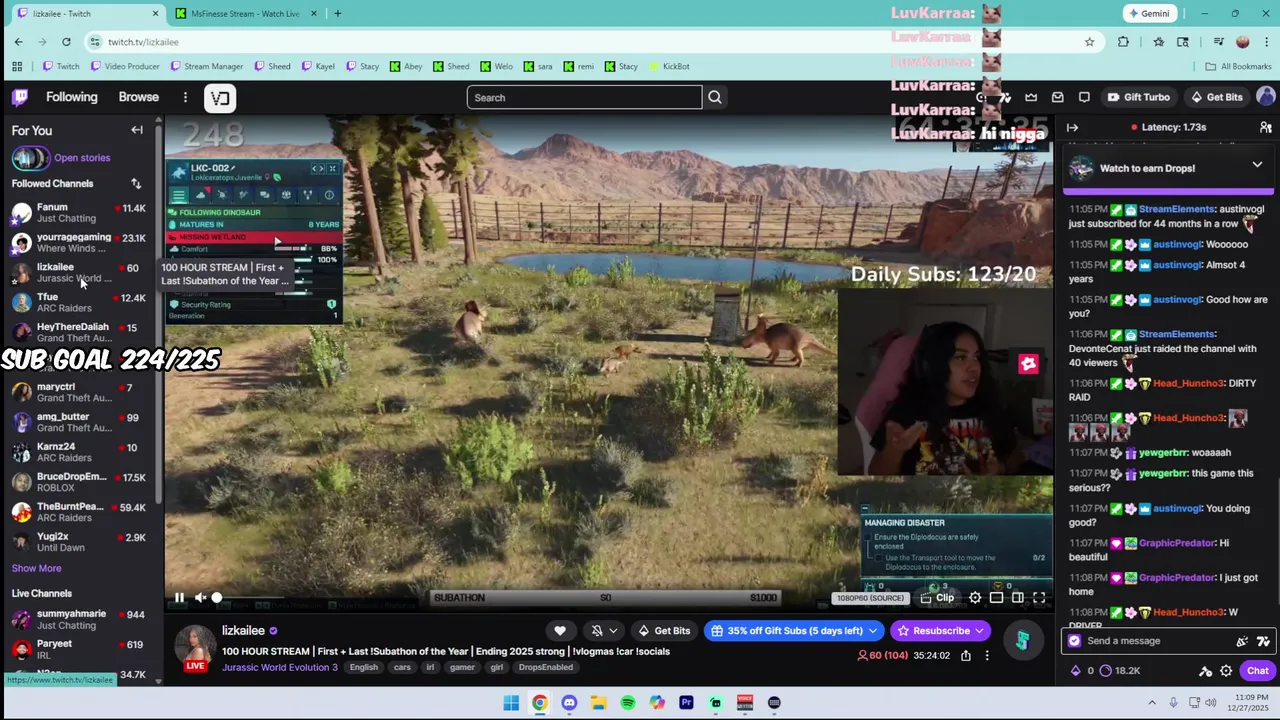Show hidden system tray icons

coord(1152,703)
